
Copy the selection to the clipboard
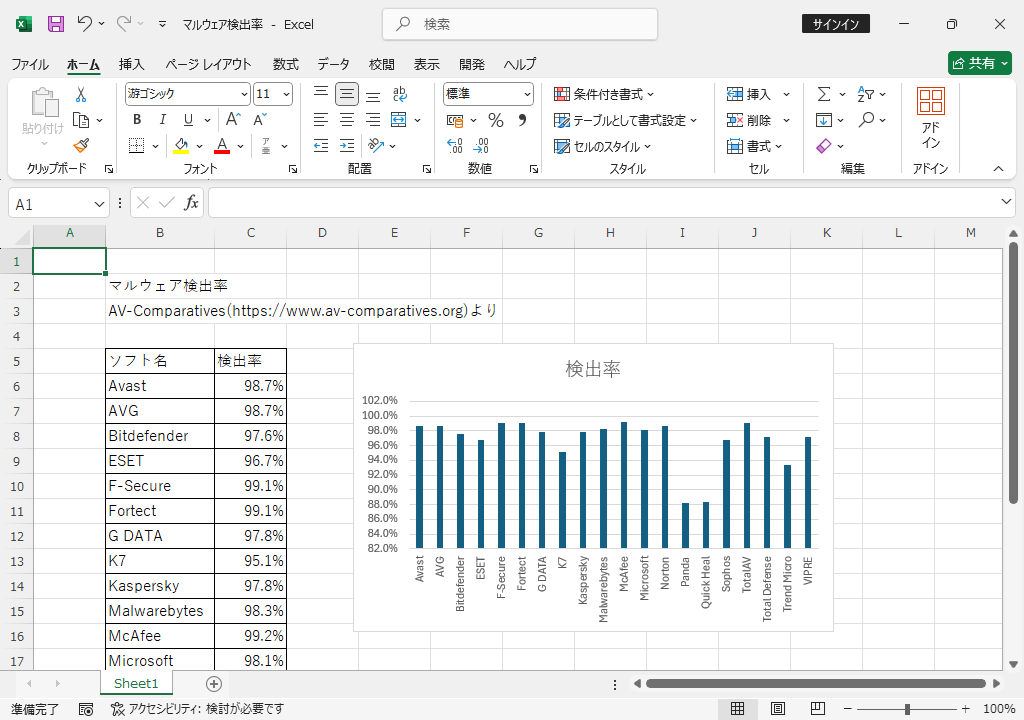[81, 120]
